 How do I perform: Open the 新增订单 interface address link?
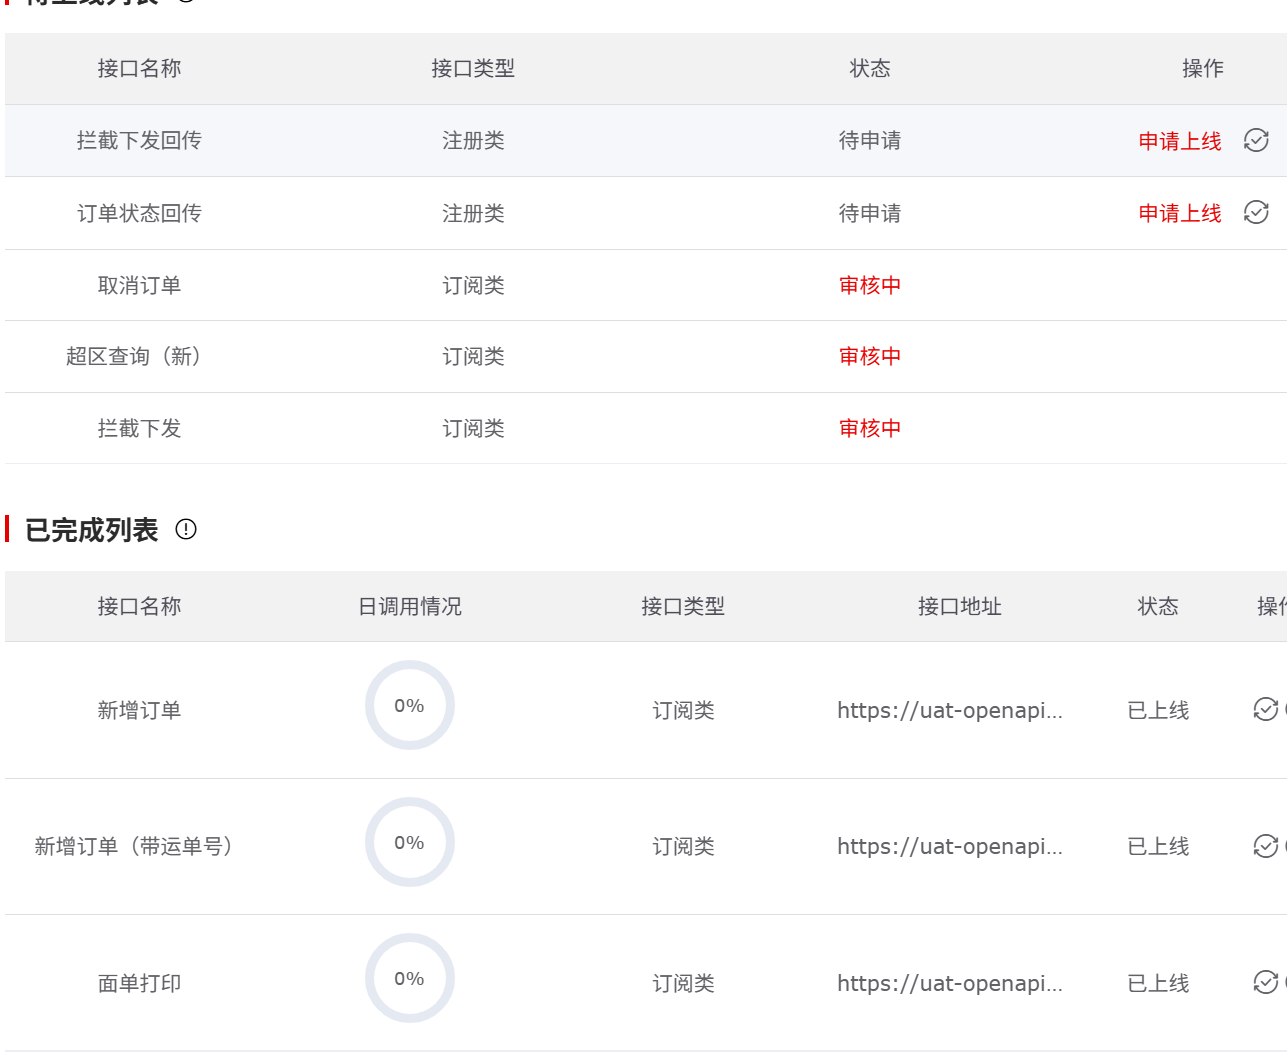(x=950, y=710)
